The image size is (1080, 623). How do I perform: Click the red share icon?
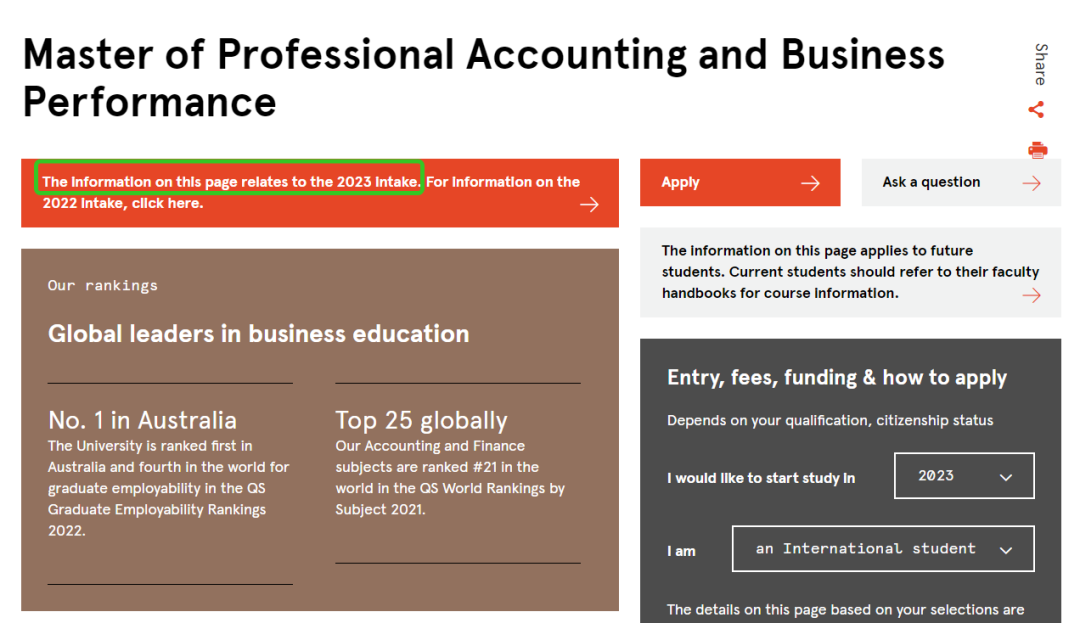point(1036,109)
